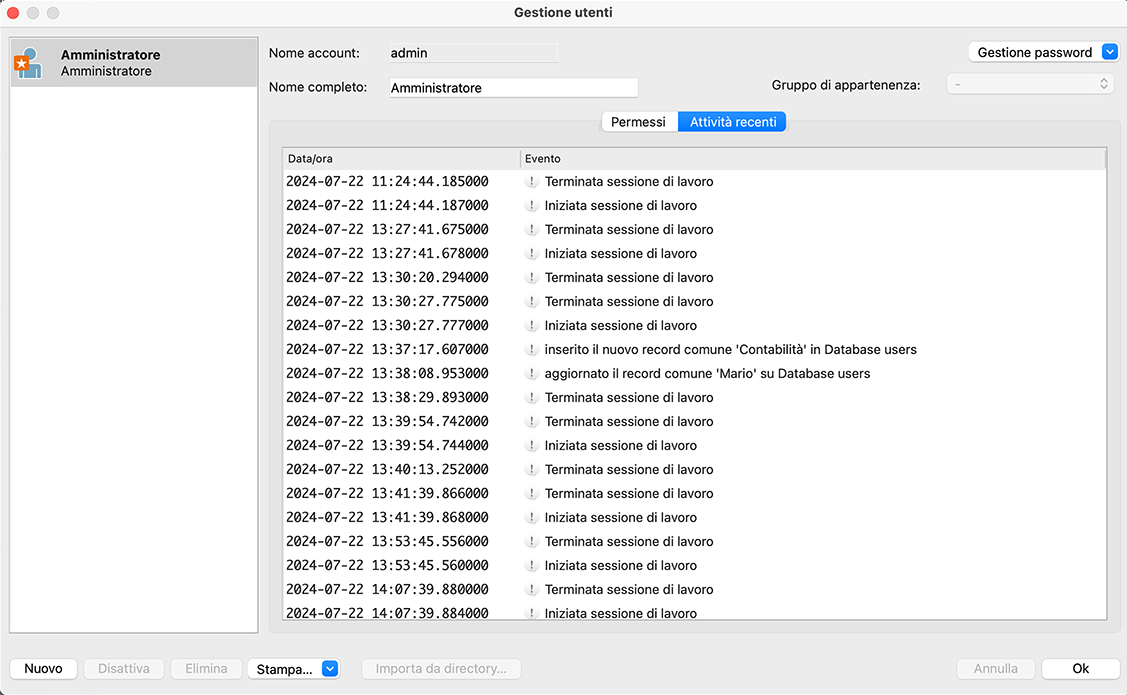The image size is (1127, 695).
Task: Confirm with the Ok button
Action: tap(1080, 669)
